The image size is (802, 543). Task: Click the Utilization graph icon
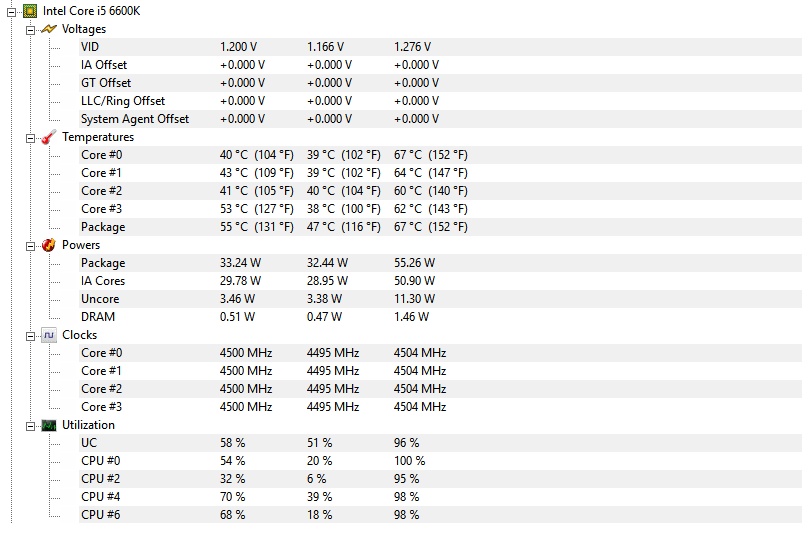click(x=49, y=425)
